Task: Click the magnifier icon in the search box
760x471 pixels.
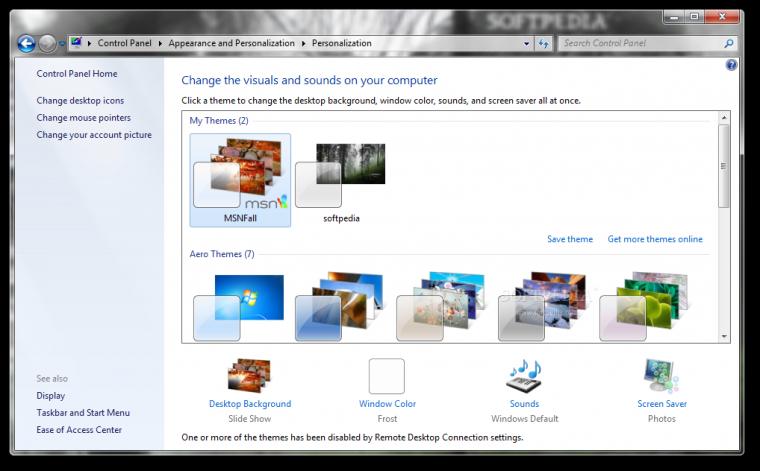Action: point(729,44)
